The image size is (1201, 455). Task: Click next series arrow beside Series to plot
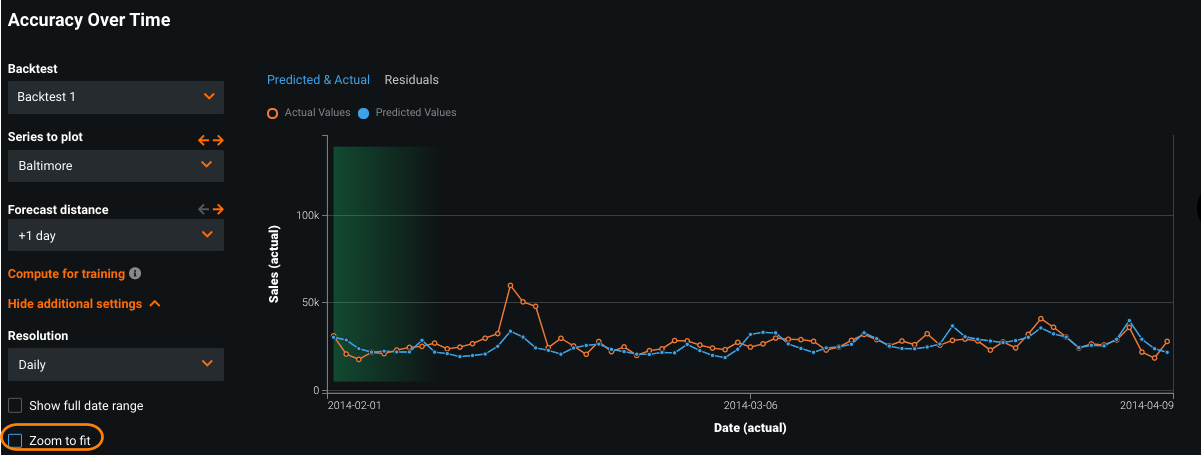pyautogui.click(x=218, y=141)
